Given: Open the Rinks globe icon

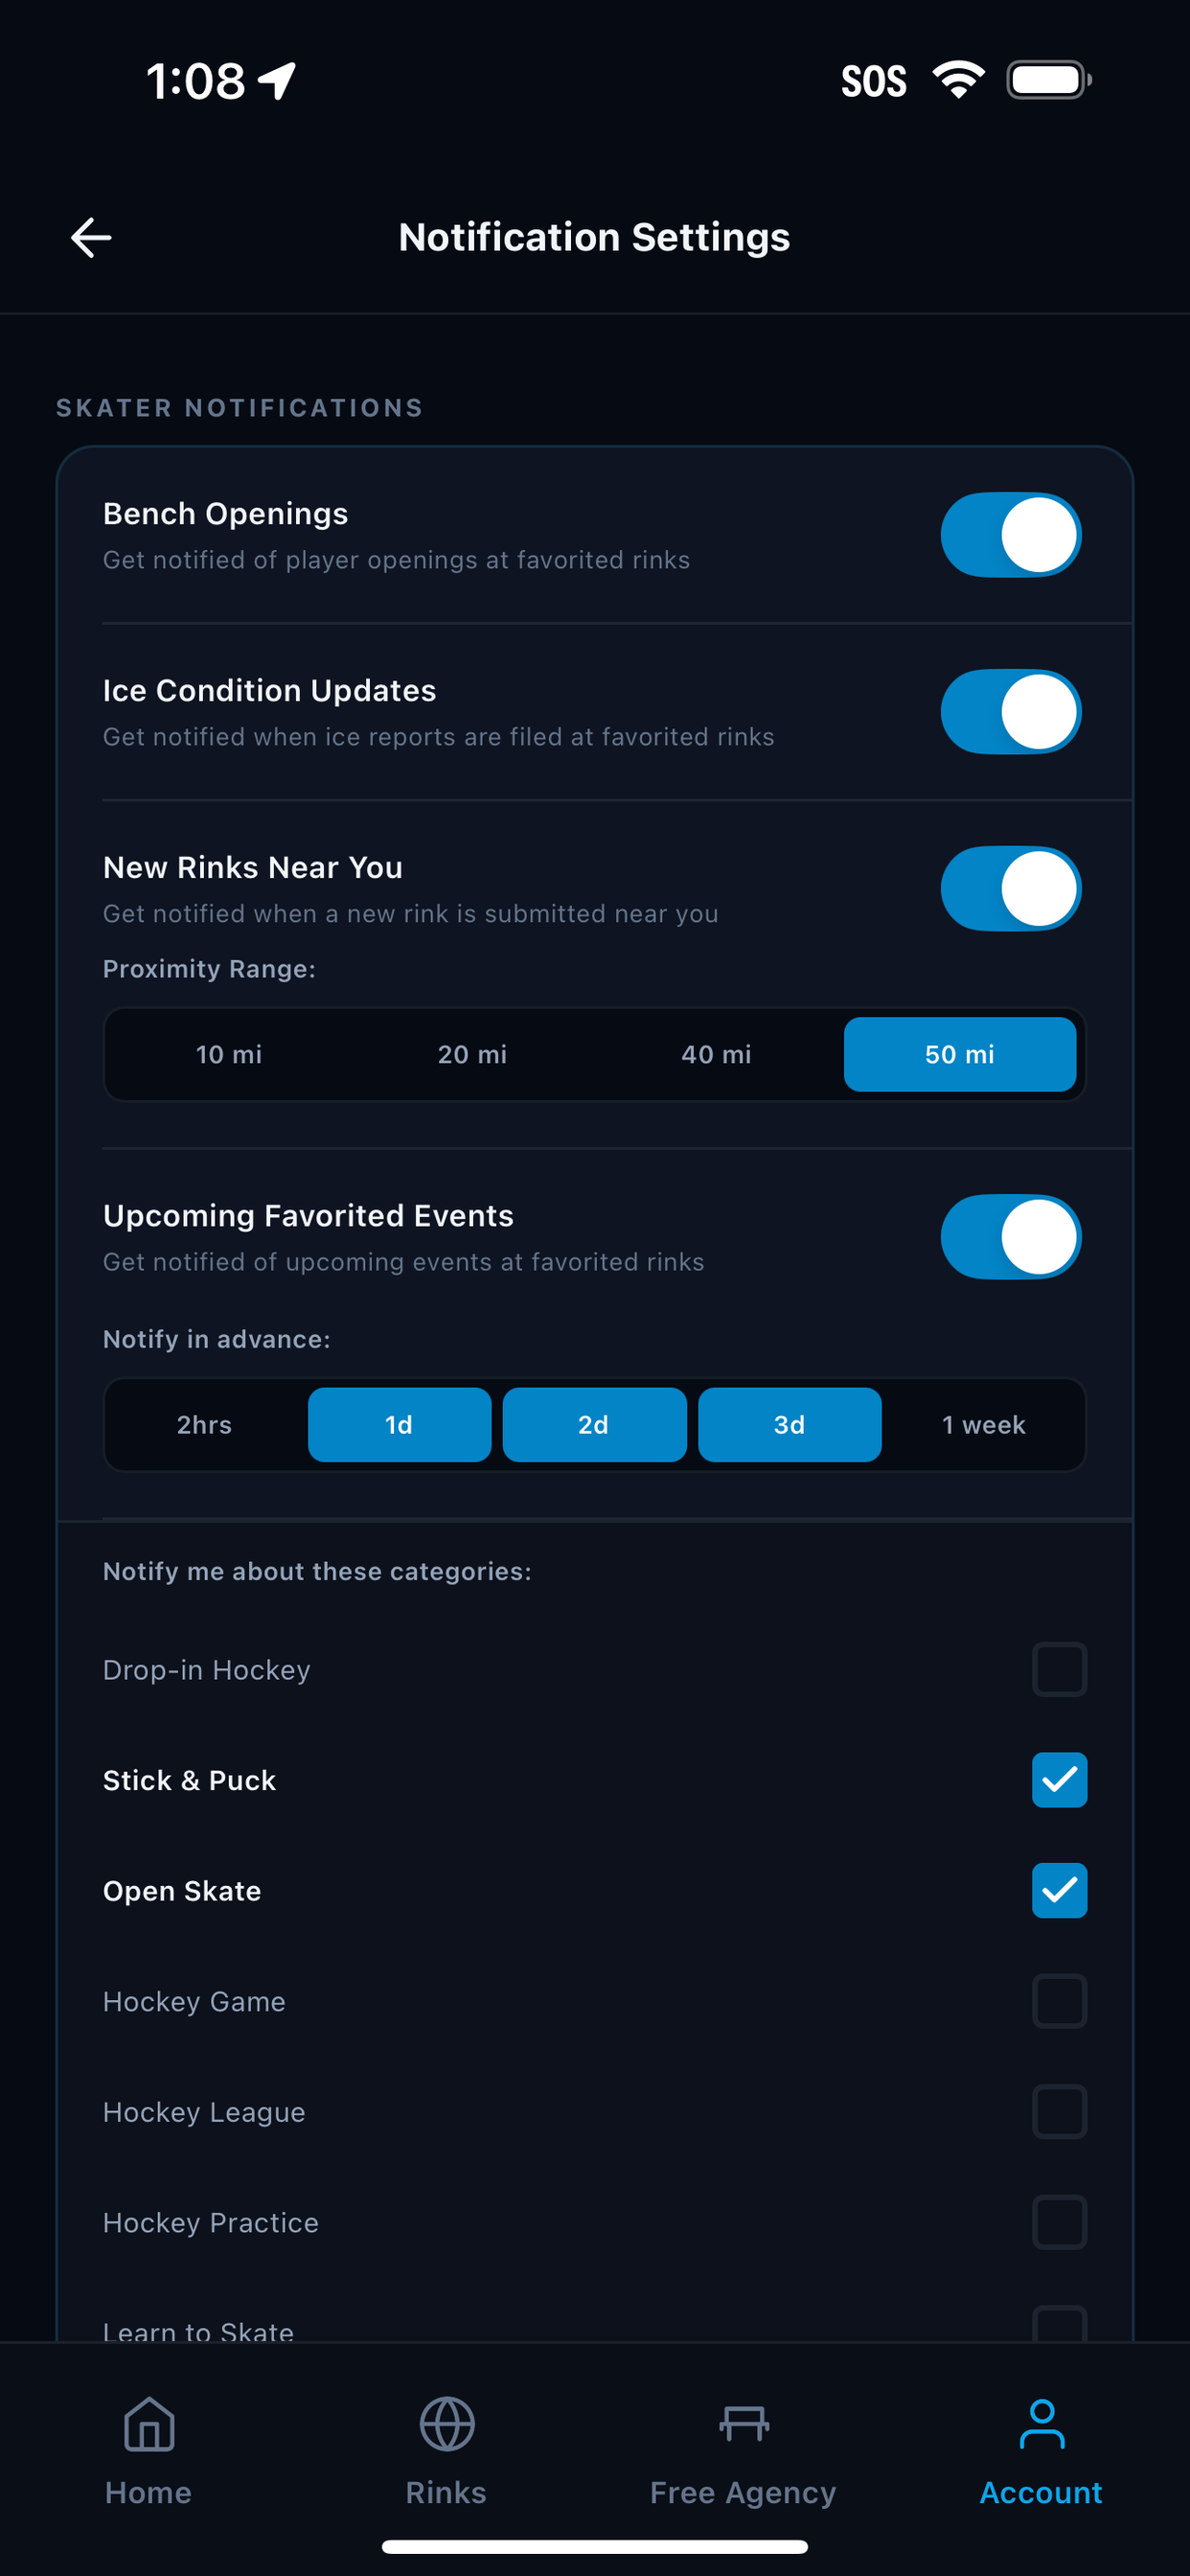Looking at the screenshot, I should point(446,2424).
